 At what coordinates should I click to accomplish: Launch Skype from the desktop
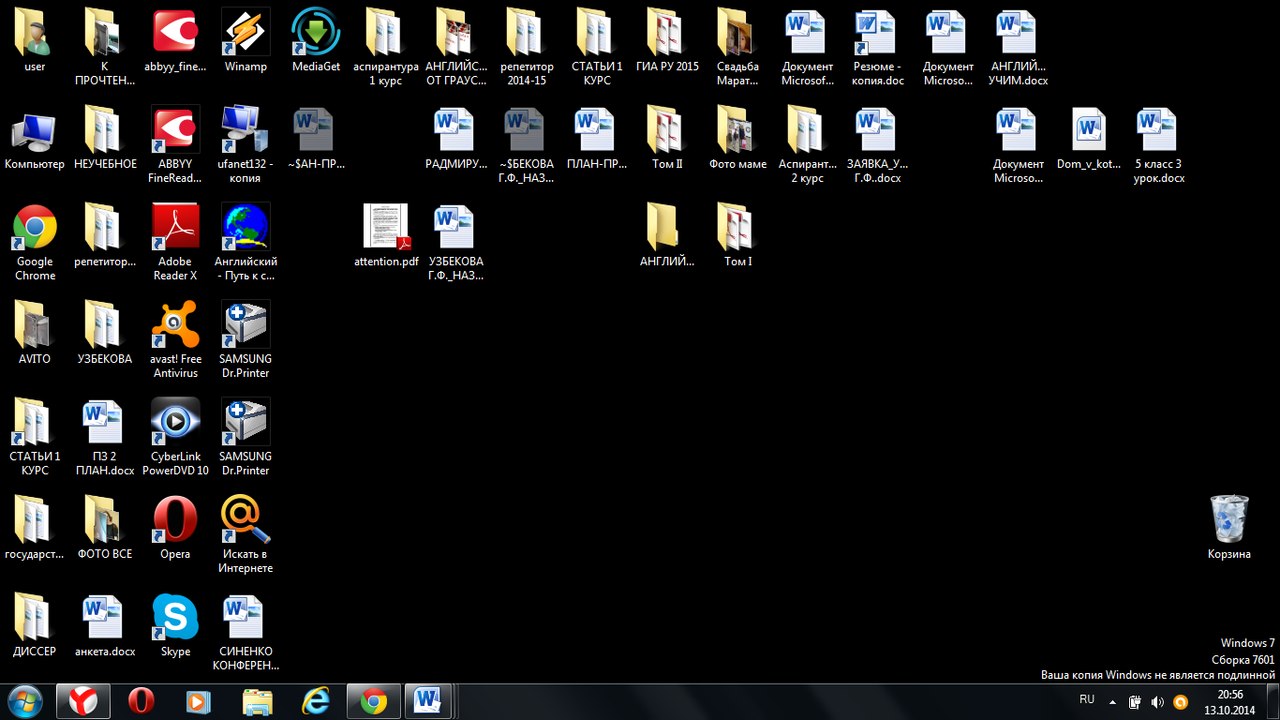(175, 624)
